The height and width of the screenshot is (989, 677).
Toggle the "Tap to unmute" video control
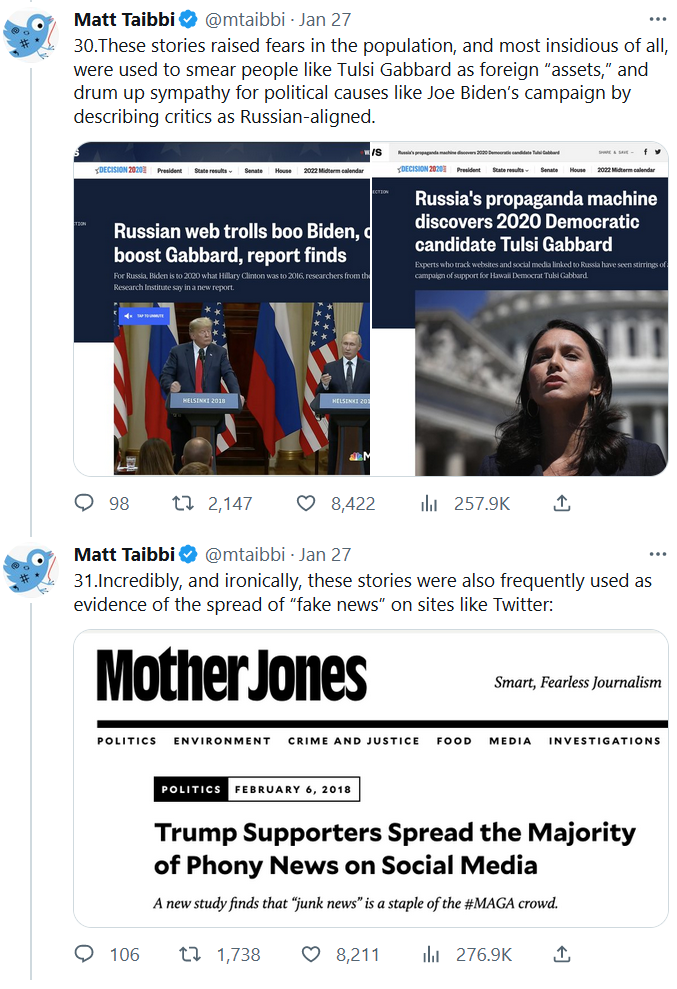coord(145,316)
